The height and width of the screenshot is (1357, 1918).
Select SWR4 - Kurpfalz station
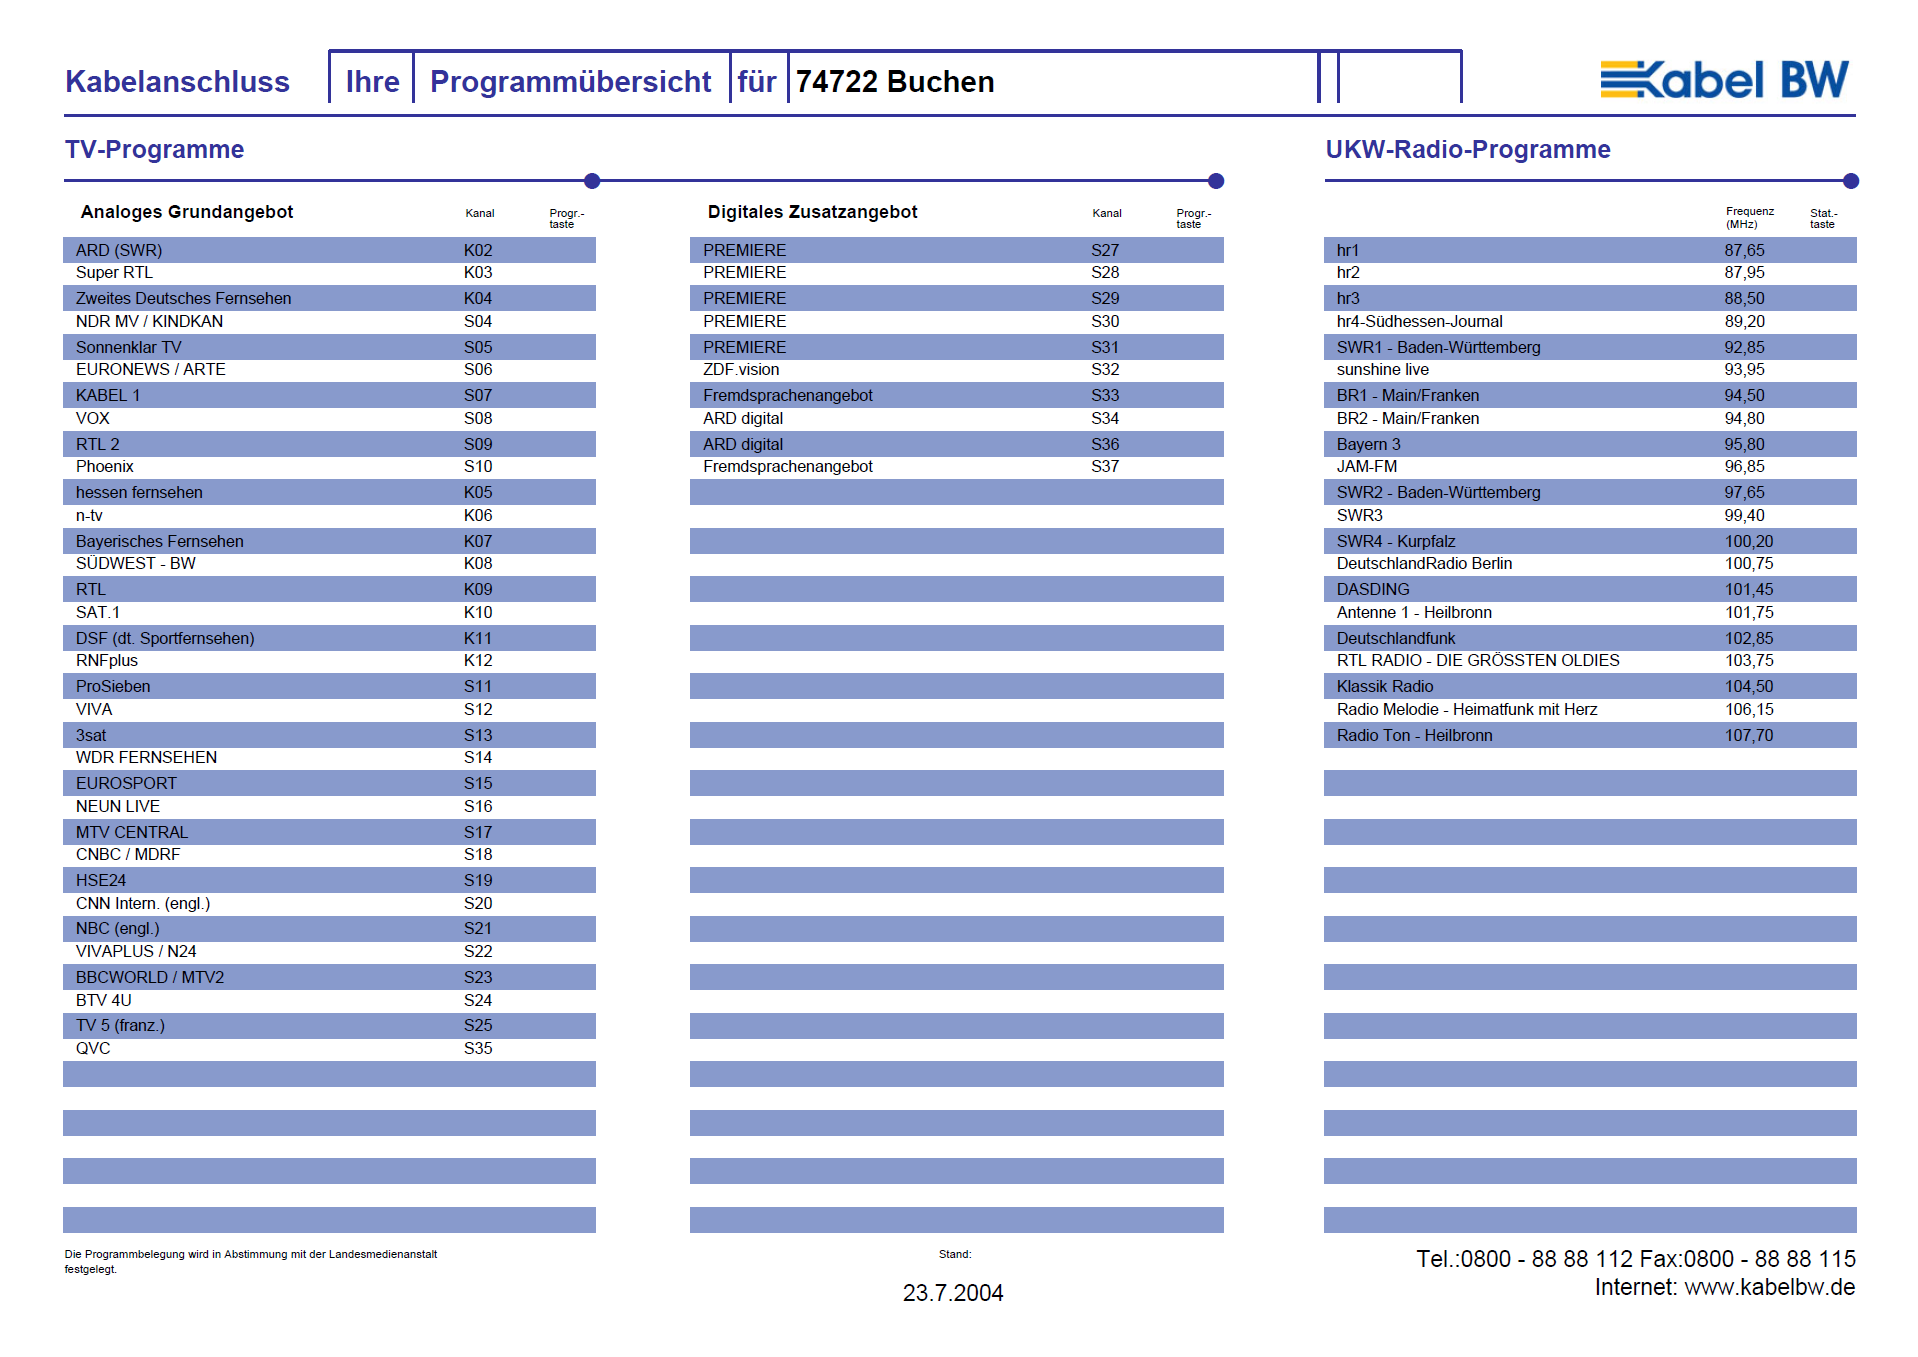pos(1590,541)
